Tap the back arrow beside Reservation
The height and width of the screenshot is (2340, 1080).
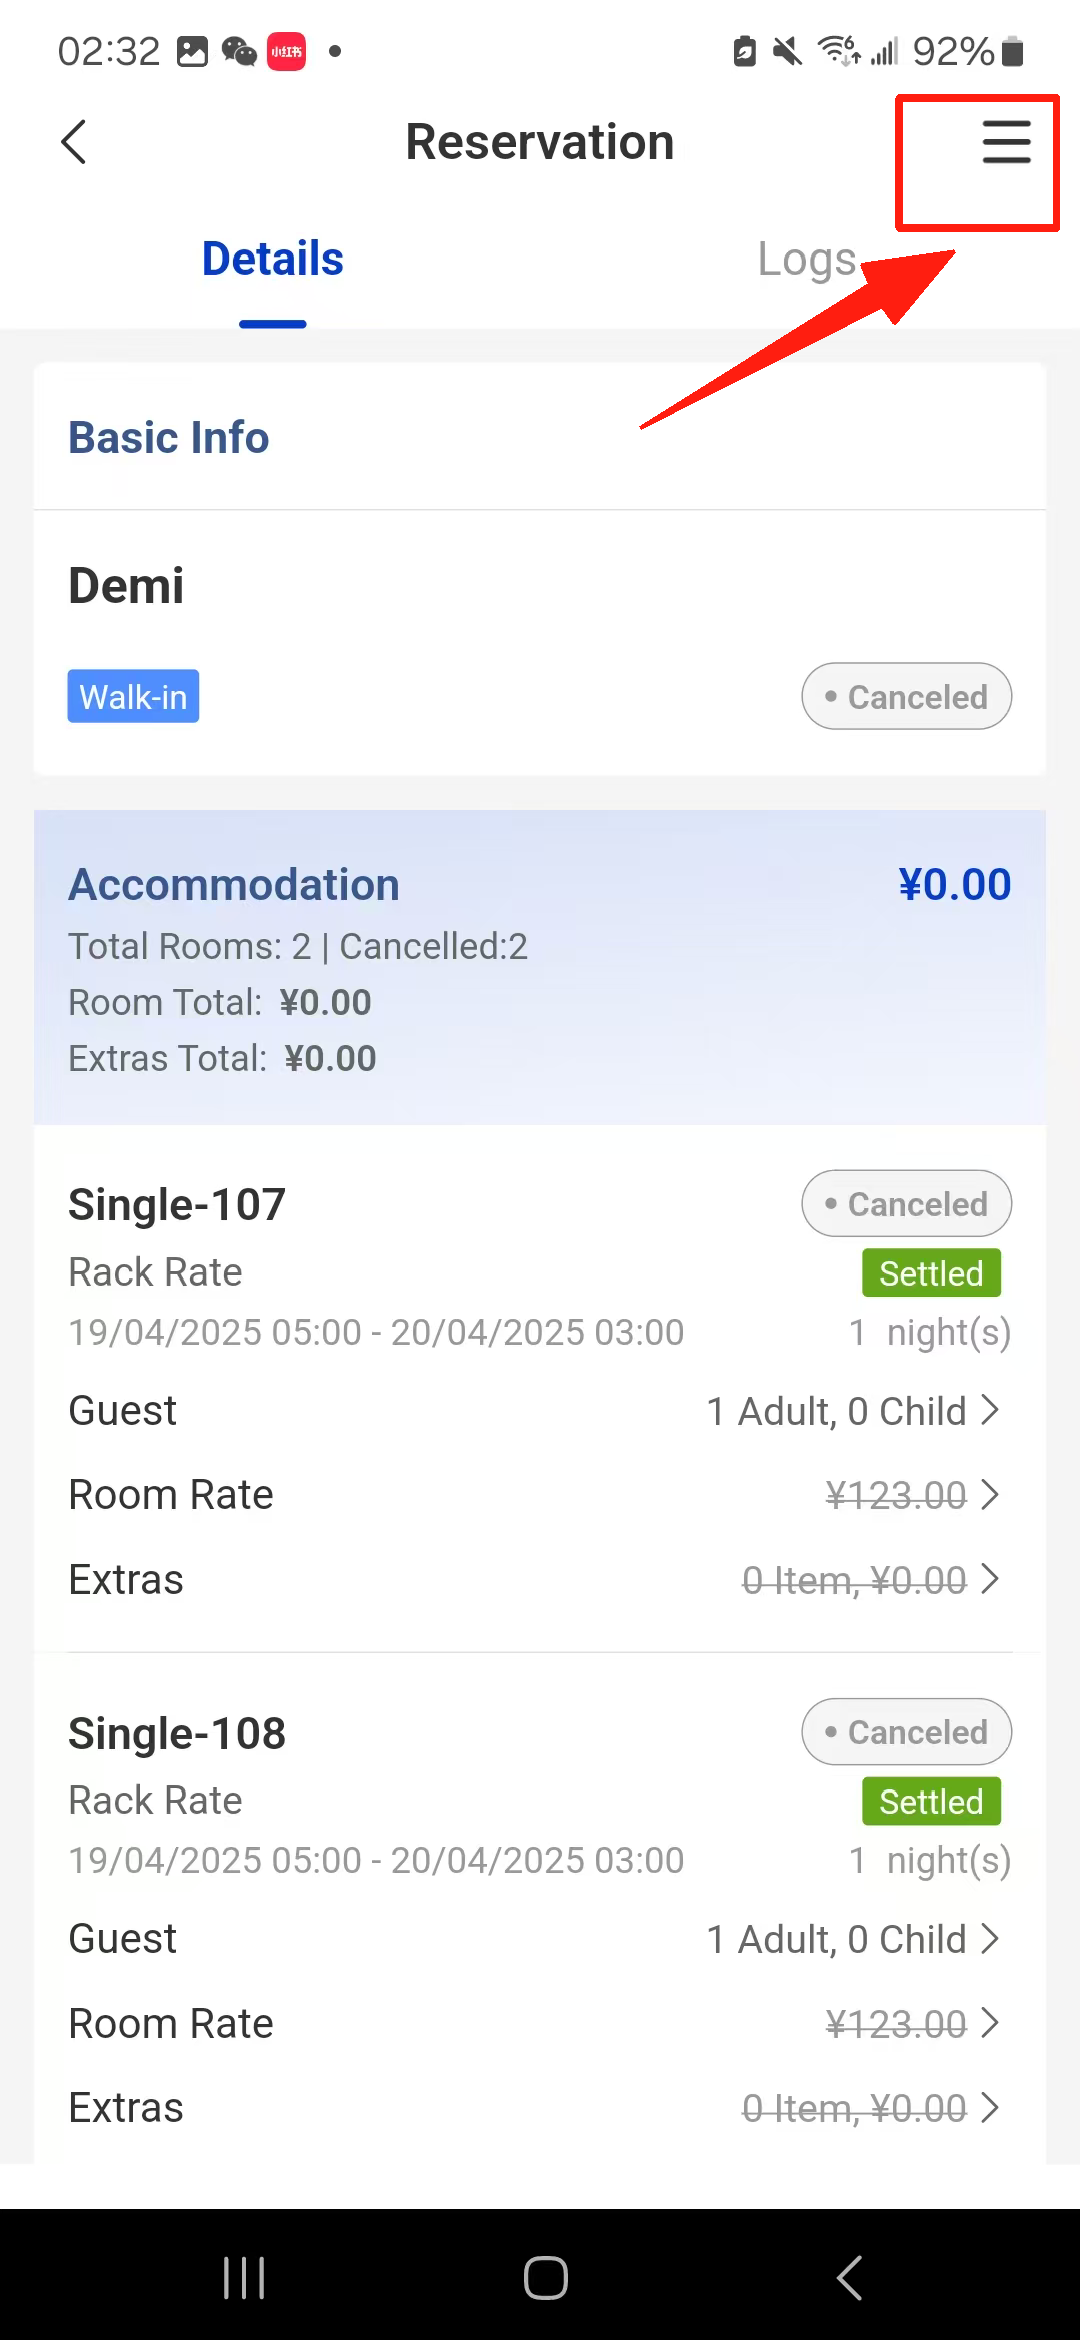click(x=74, y=142)
